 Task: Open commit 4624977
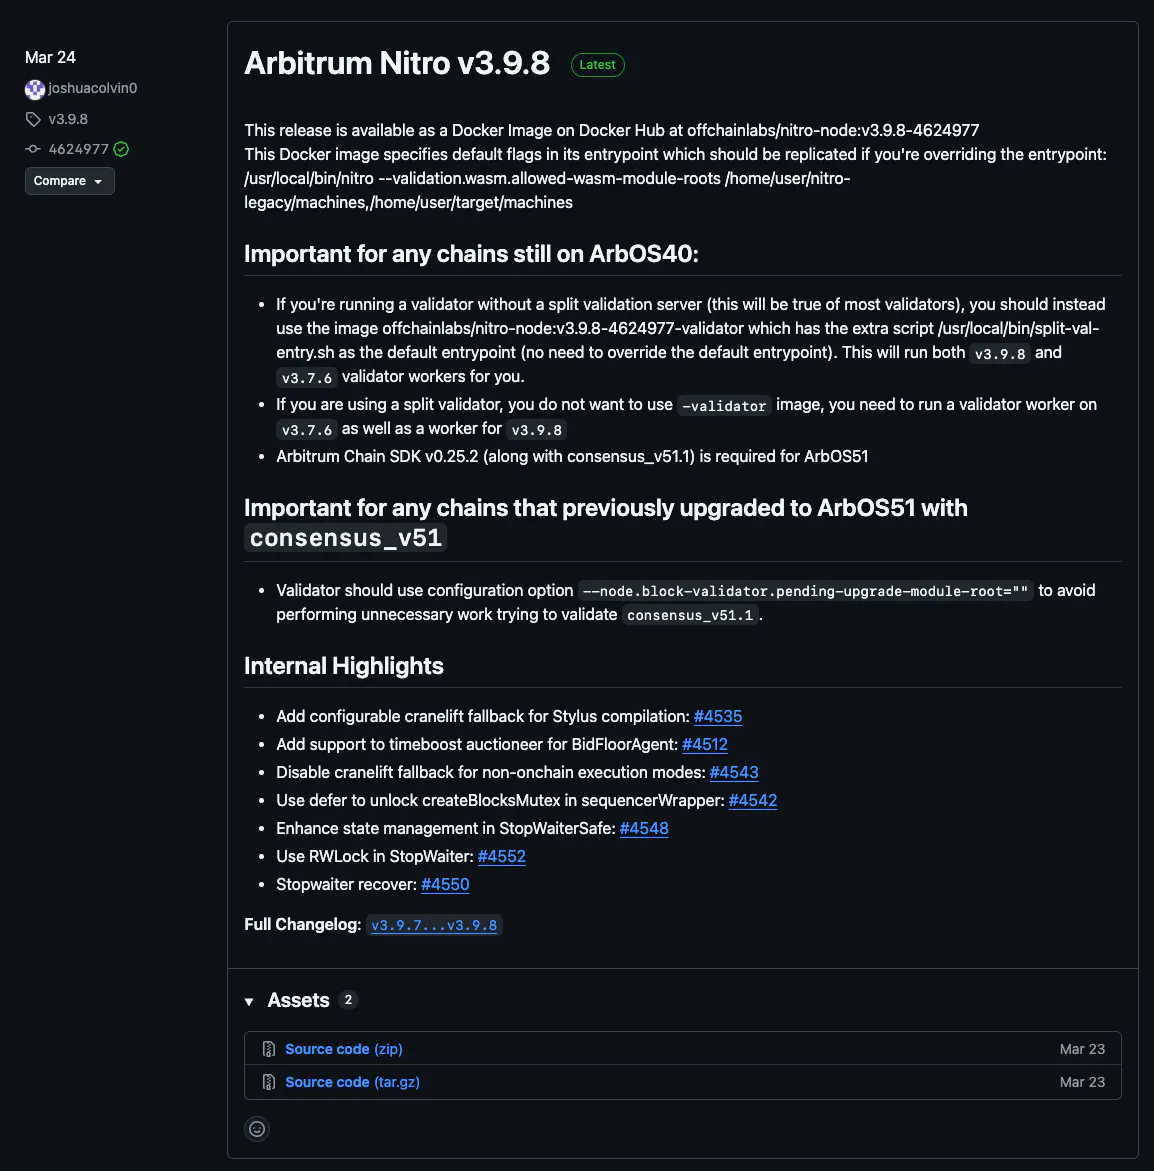[78, 149]
